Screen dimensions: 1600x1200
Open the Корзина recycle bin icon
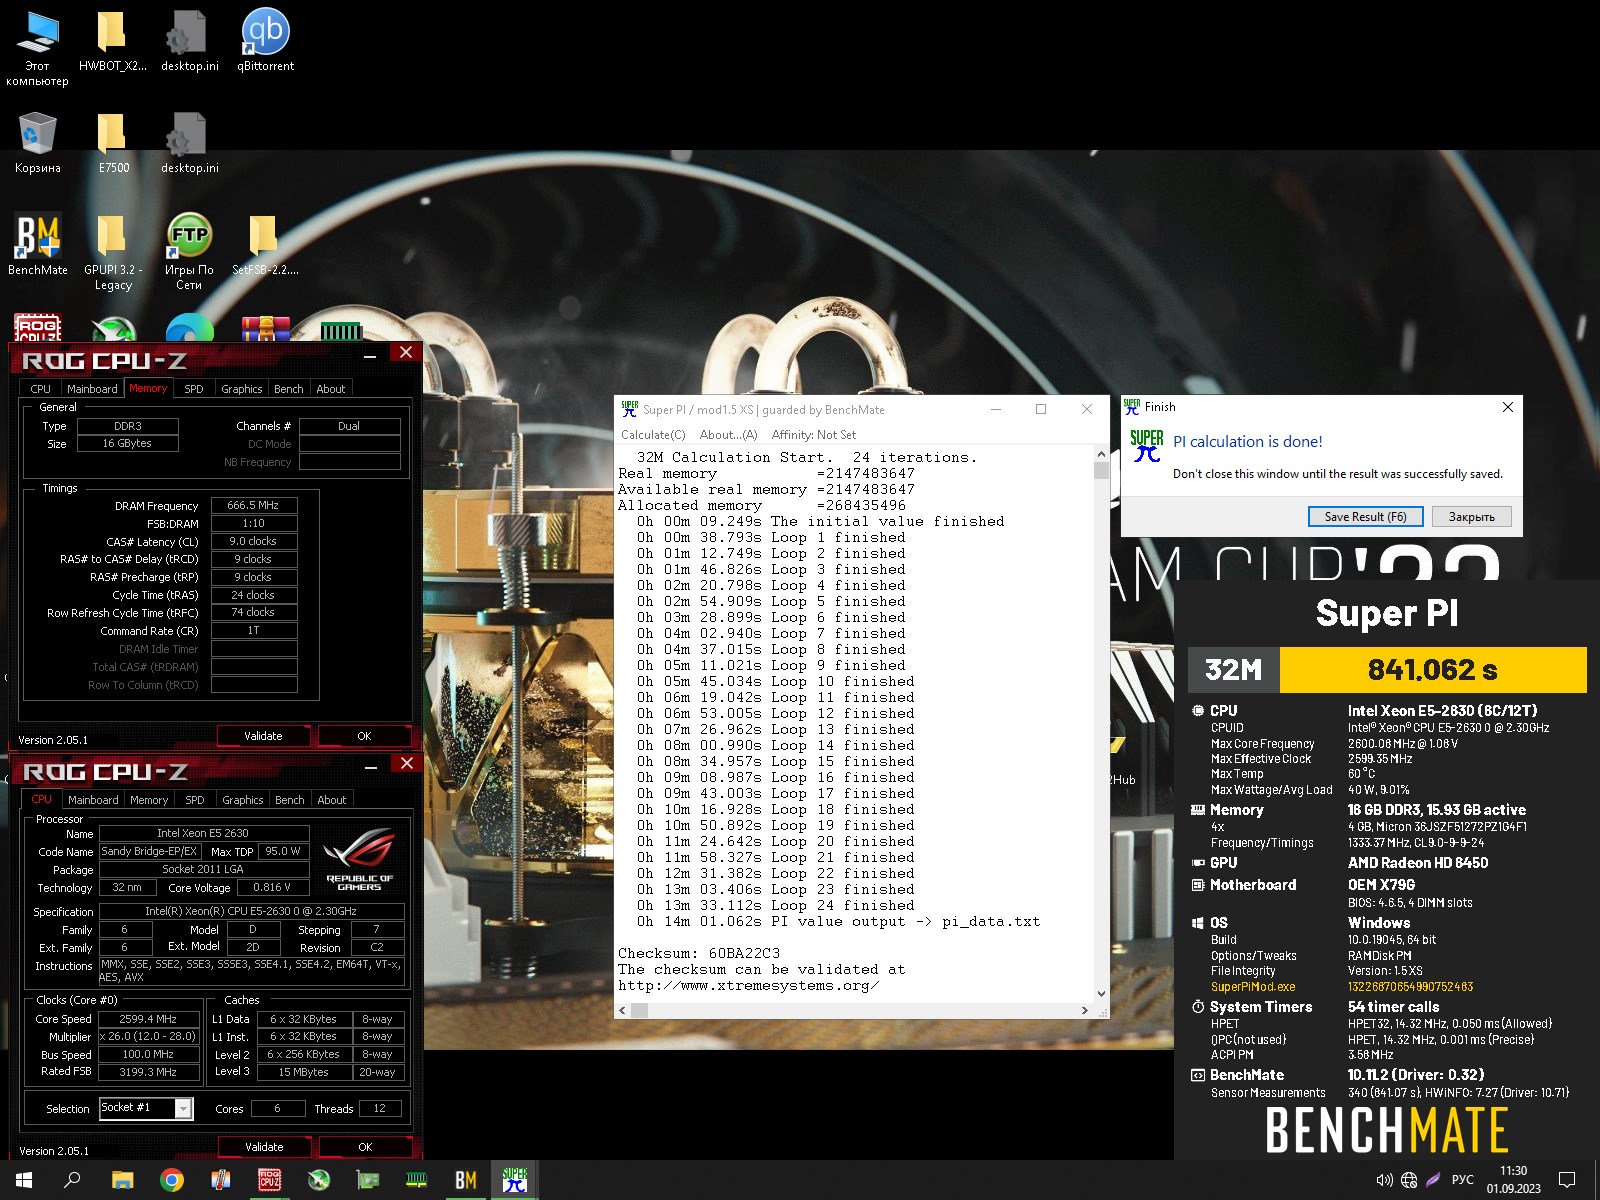coord(37,143)
